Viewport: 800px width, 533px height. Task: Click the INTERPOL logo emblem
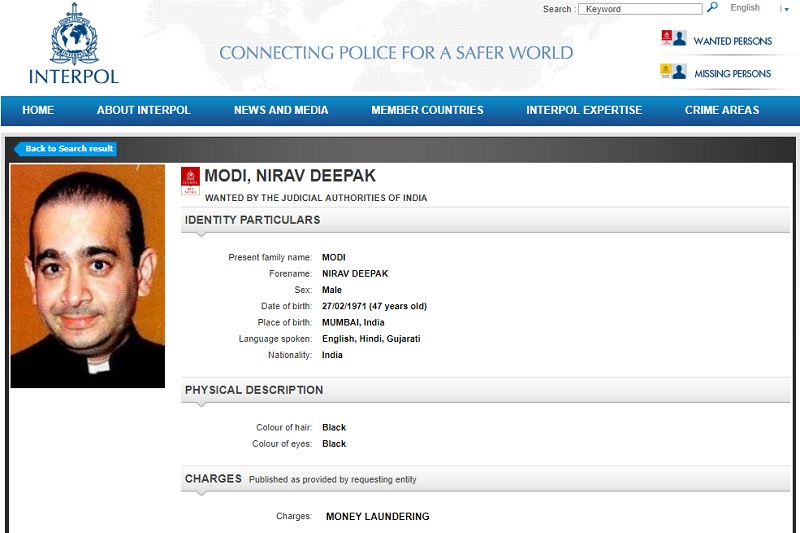pos(74,34)
